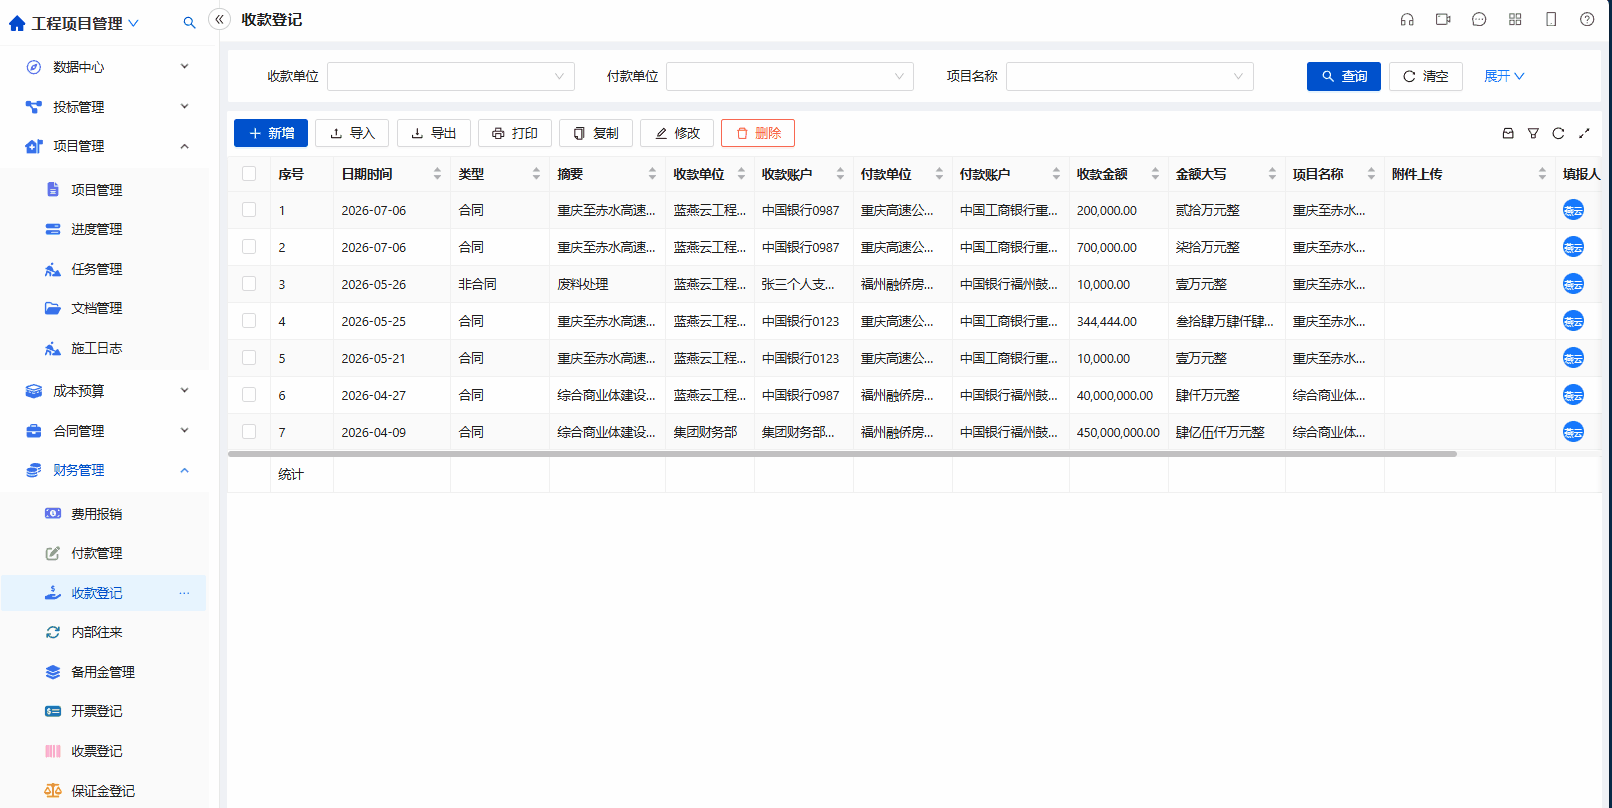Open the 项目名称 dropdown filter

pyautogui.click(x=1130, y=76)
